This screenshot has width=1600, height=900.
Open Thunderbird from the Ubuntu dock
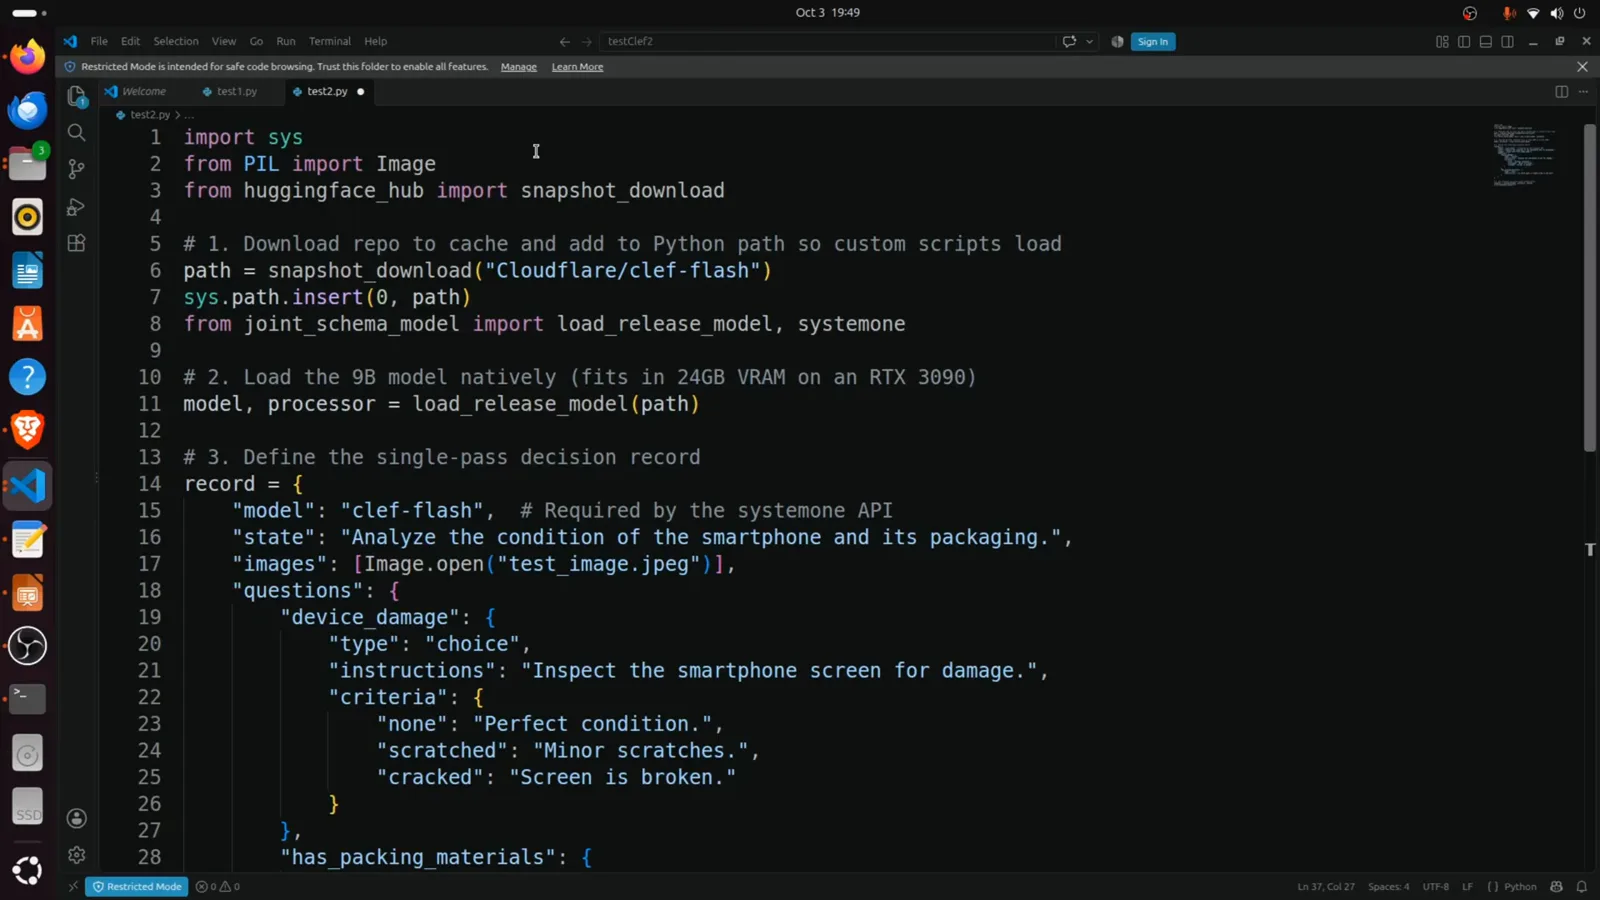(x=28, y=109)
